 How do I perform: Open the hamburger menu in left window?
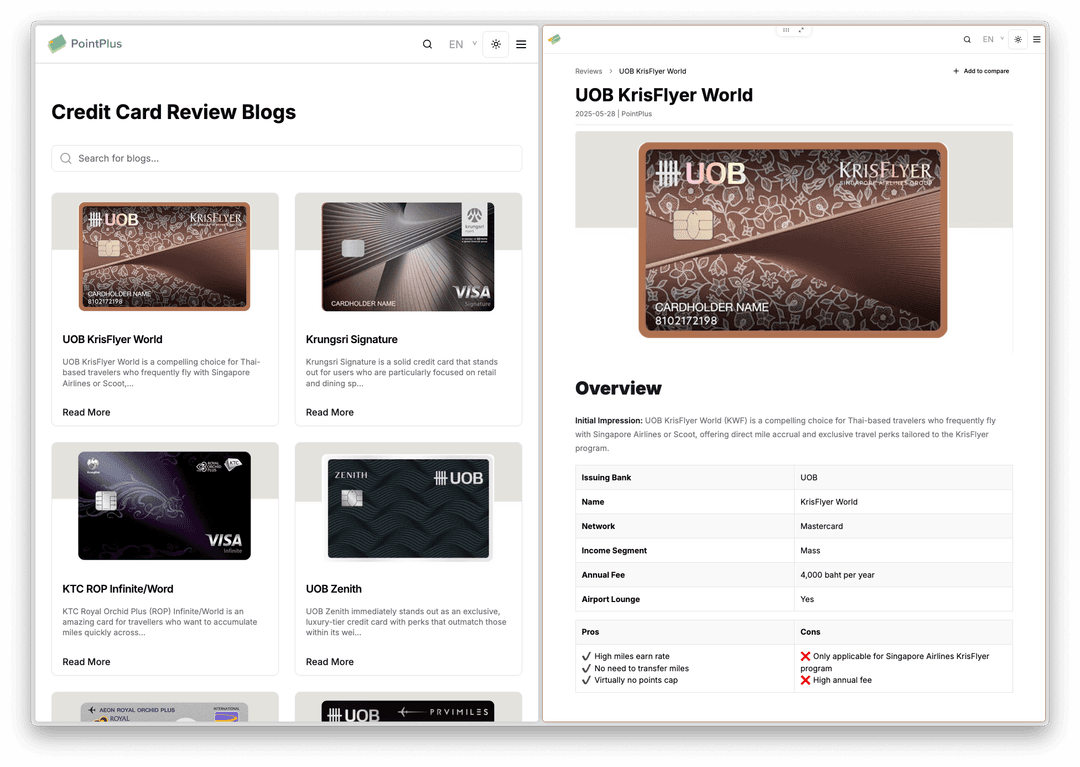(x=521, y=44)
